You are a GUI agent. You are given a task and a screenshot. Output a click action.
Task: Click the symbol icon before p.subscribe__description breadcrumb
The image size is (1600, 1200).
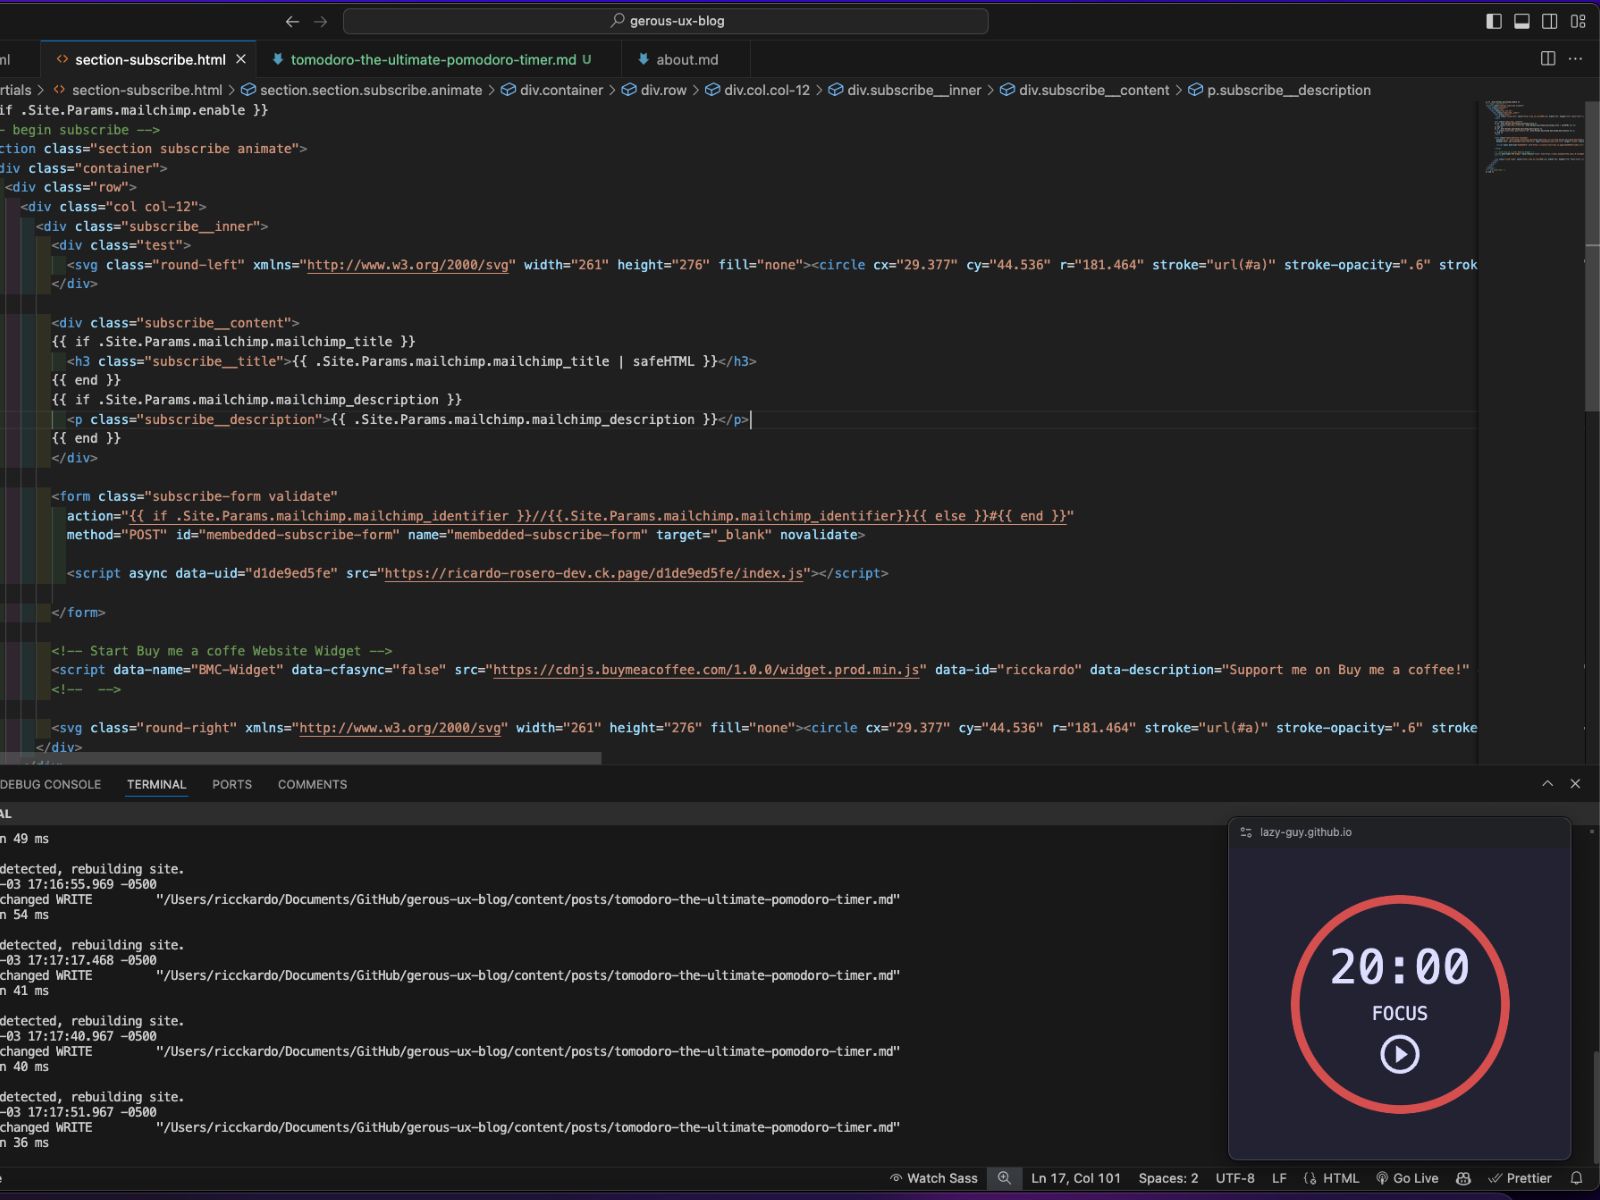pos(1195,90)
